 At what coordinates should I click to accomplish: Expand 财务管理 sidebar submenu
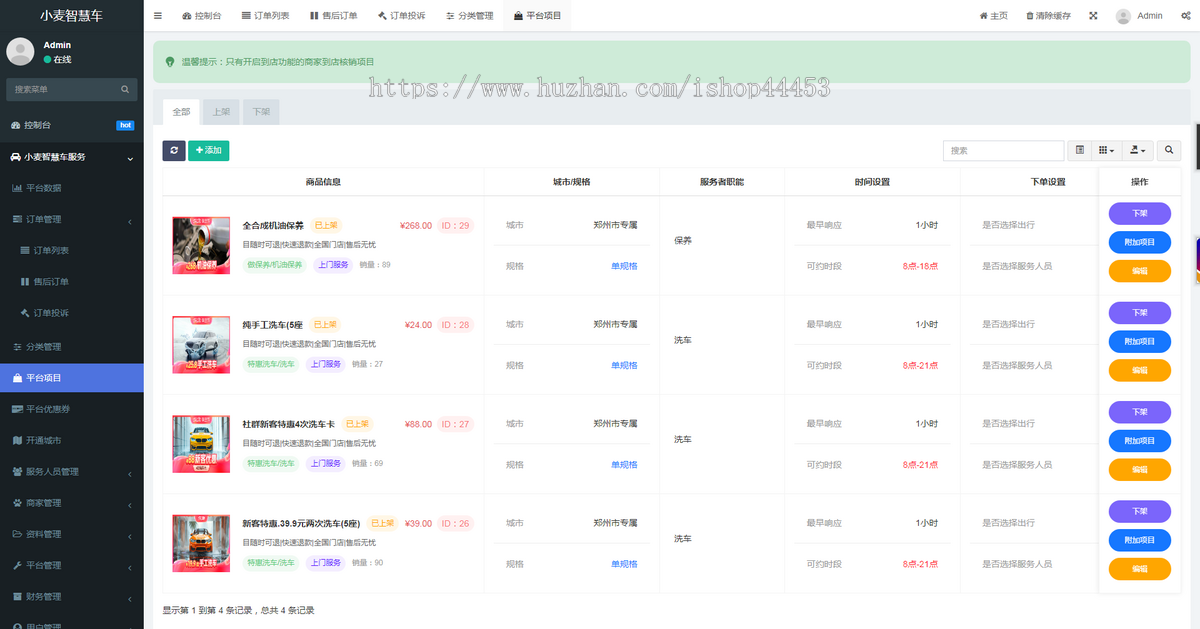pyautogui.click(x=71, y=597)
